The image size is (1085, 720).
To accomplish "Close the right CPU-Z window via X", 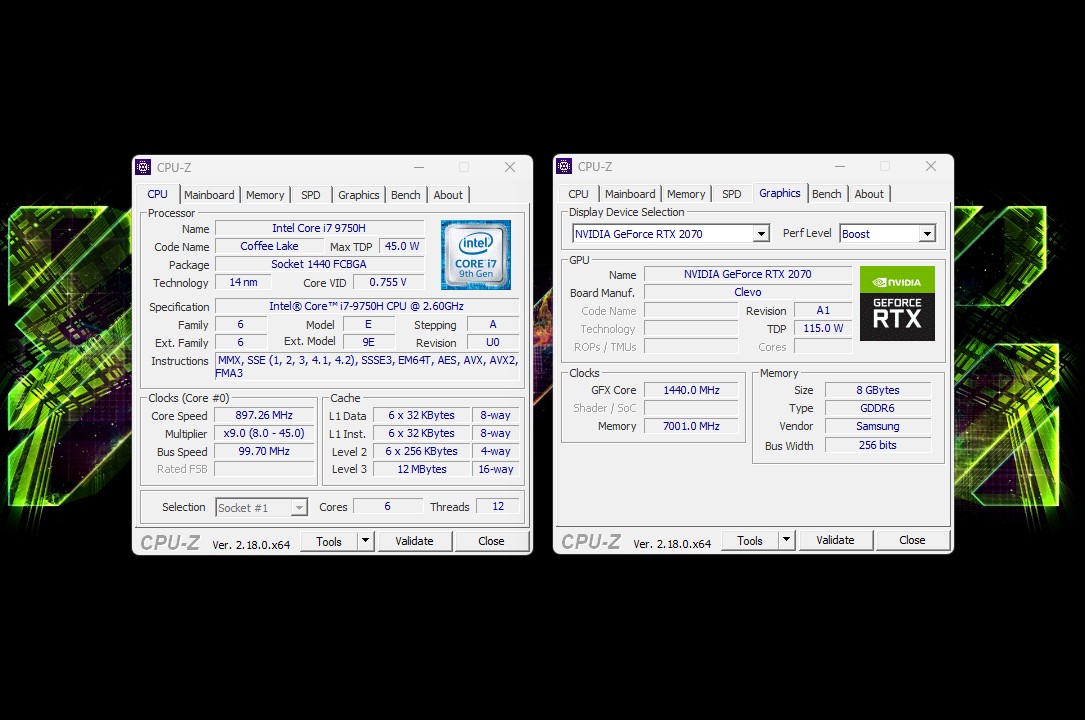I will point(931,166).
